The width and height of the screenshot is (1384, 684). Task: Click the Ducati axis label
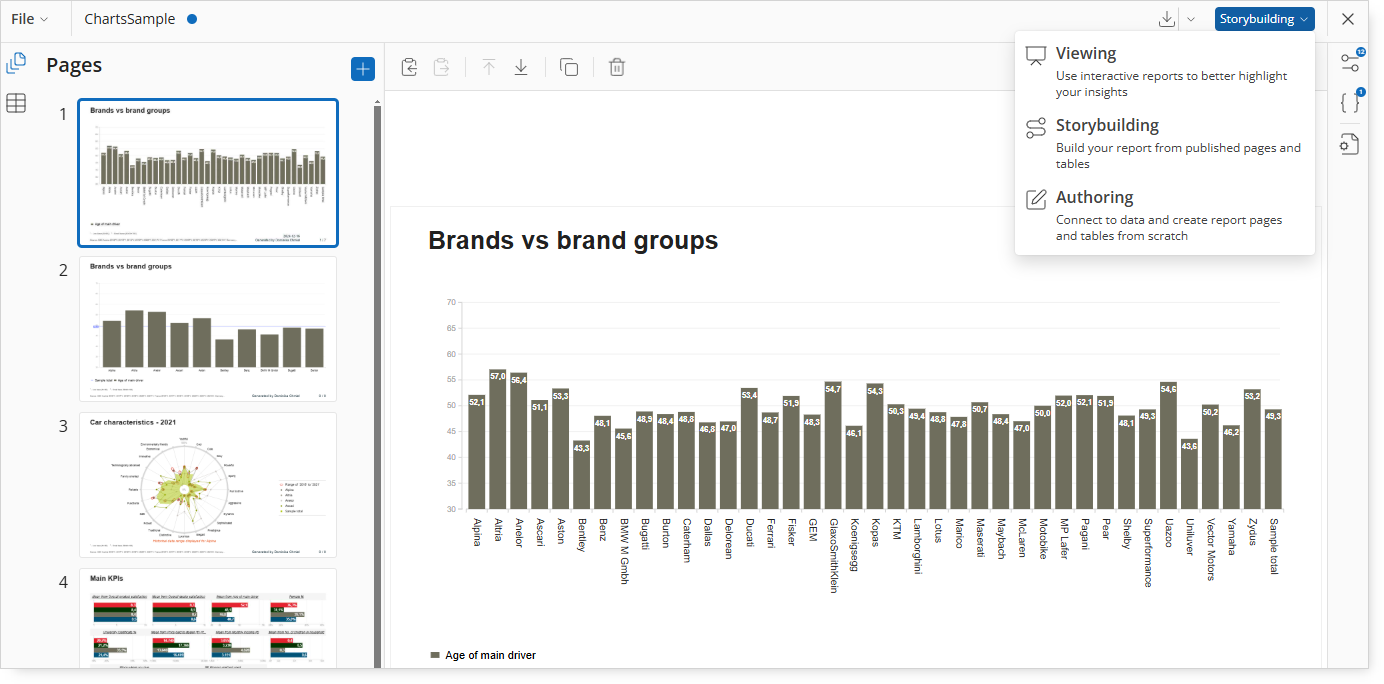pos(749,531)
